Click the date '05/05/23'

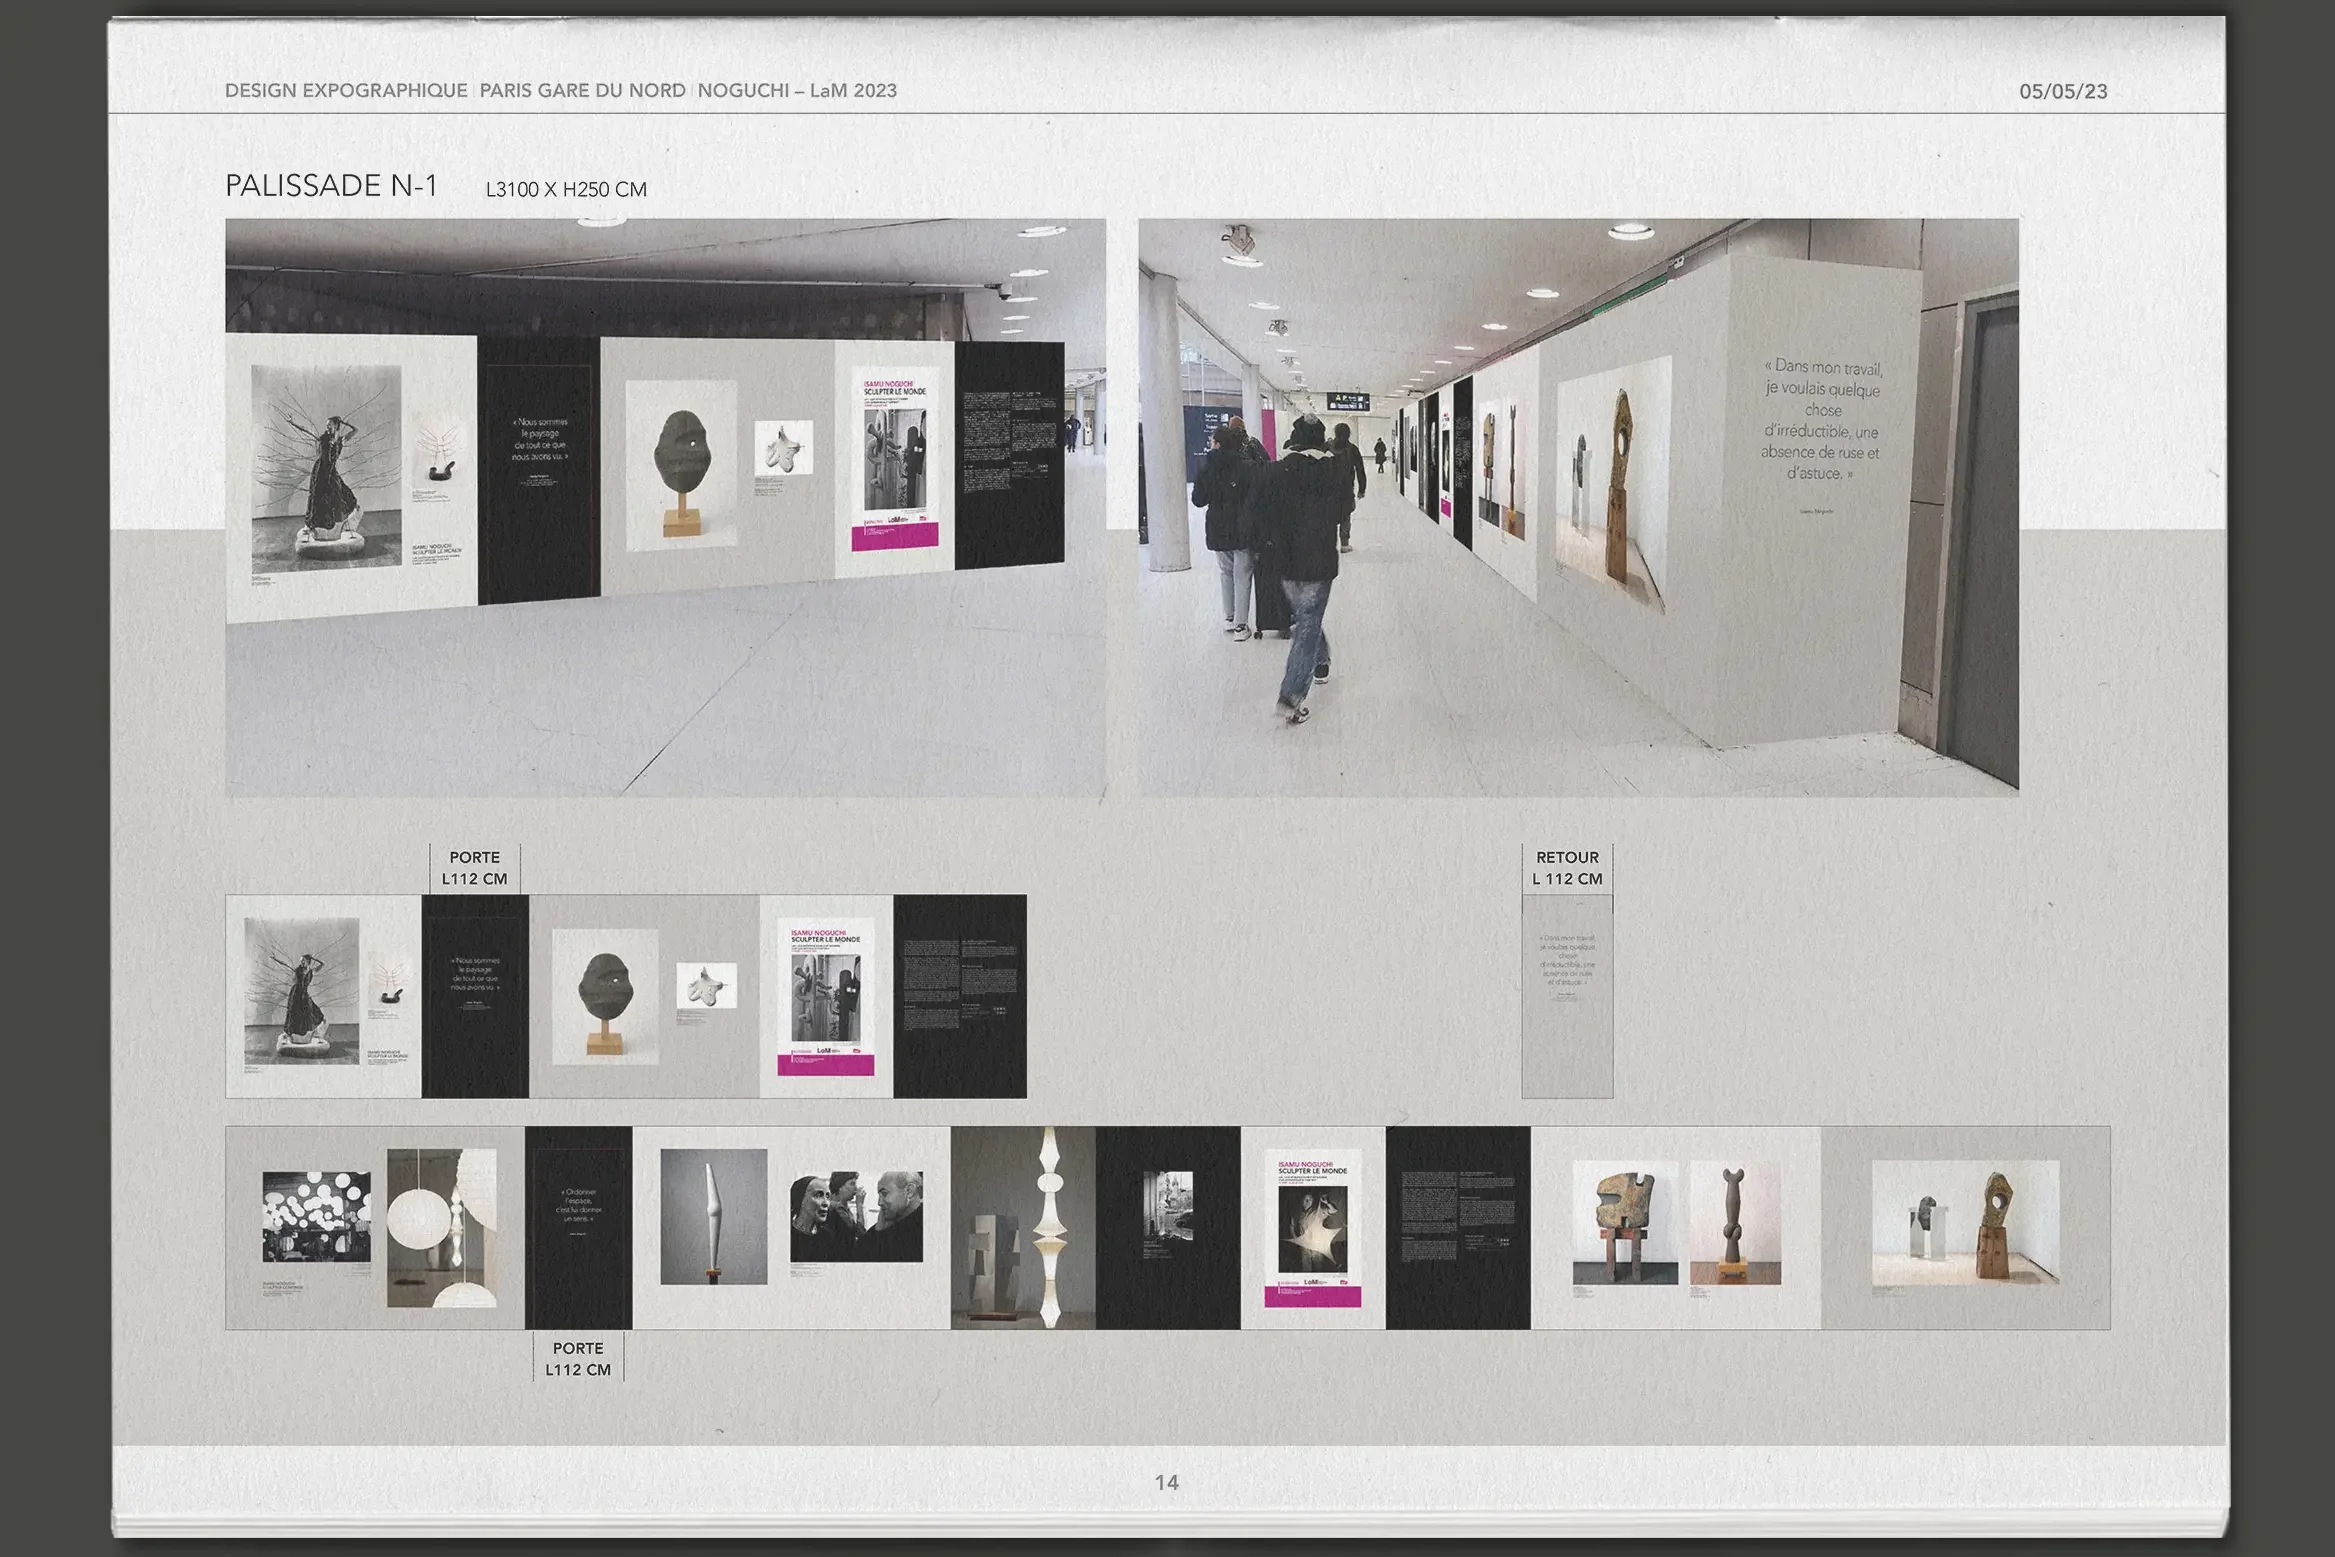point(2063,91)
